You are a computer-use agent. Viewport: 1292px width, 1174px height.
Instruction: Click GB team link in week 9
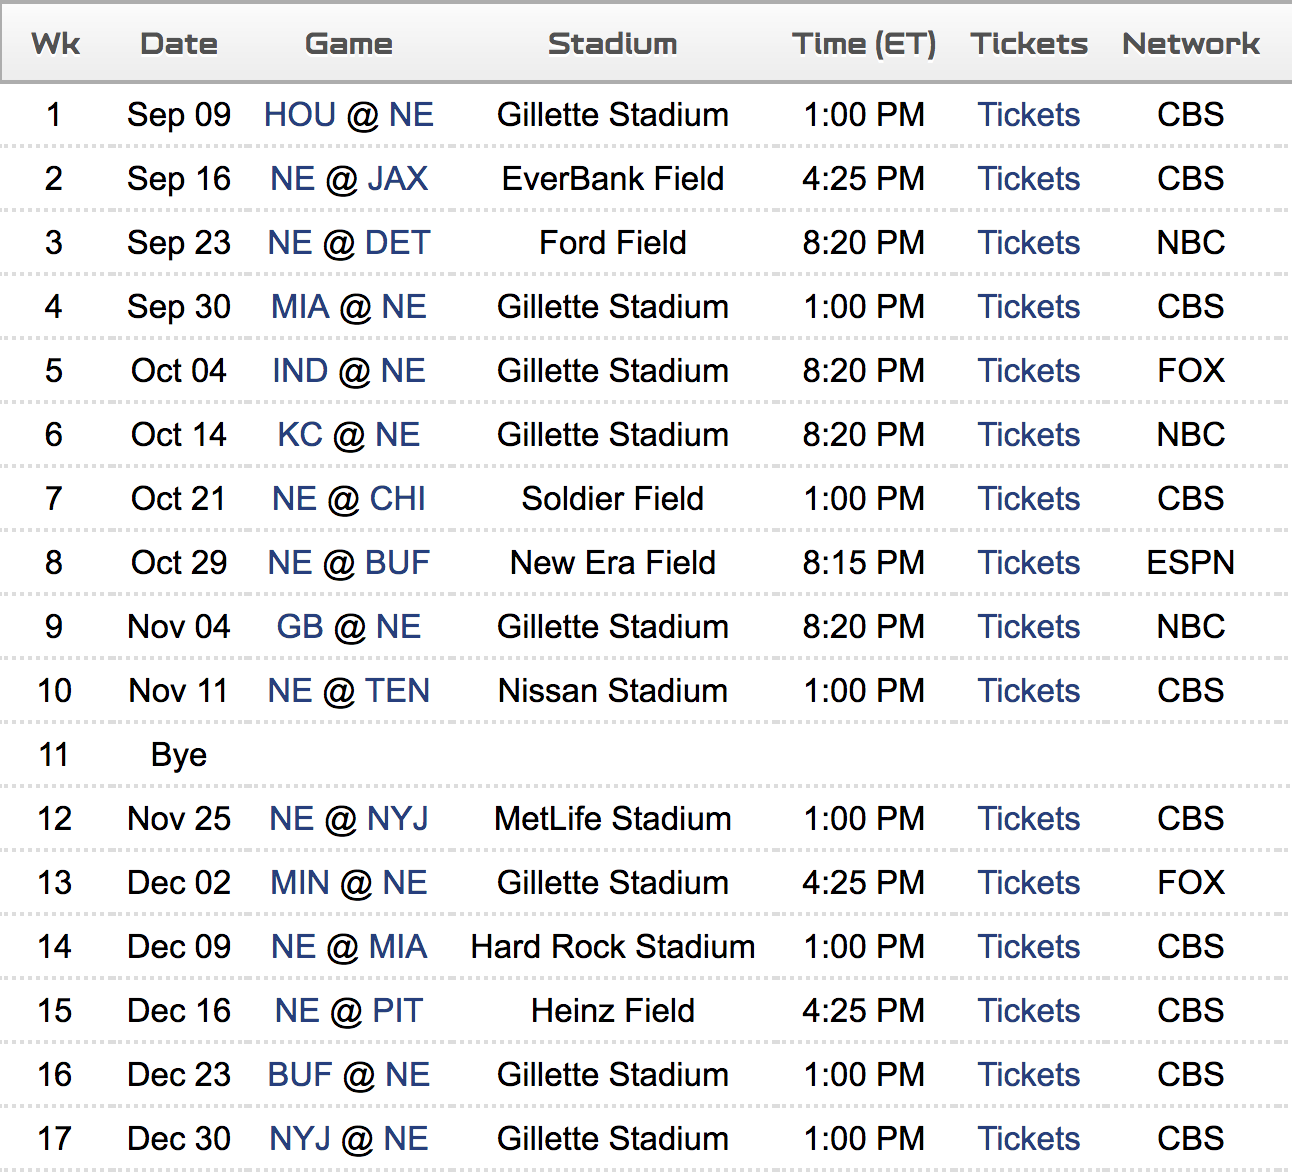click(299, 627)
